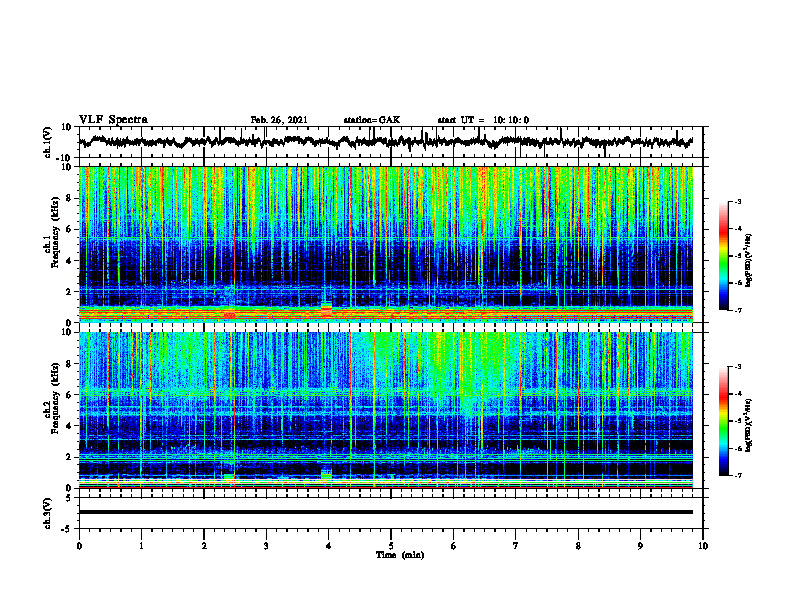The width and height of the screenshot is (792, 612).
Task: Click the "VLF Spectra" title text
Action: pos(113,120)
